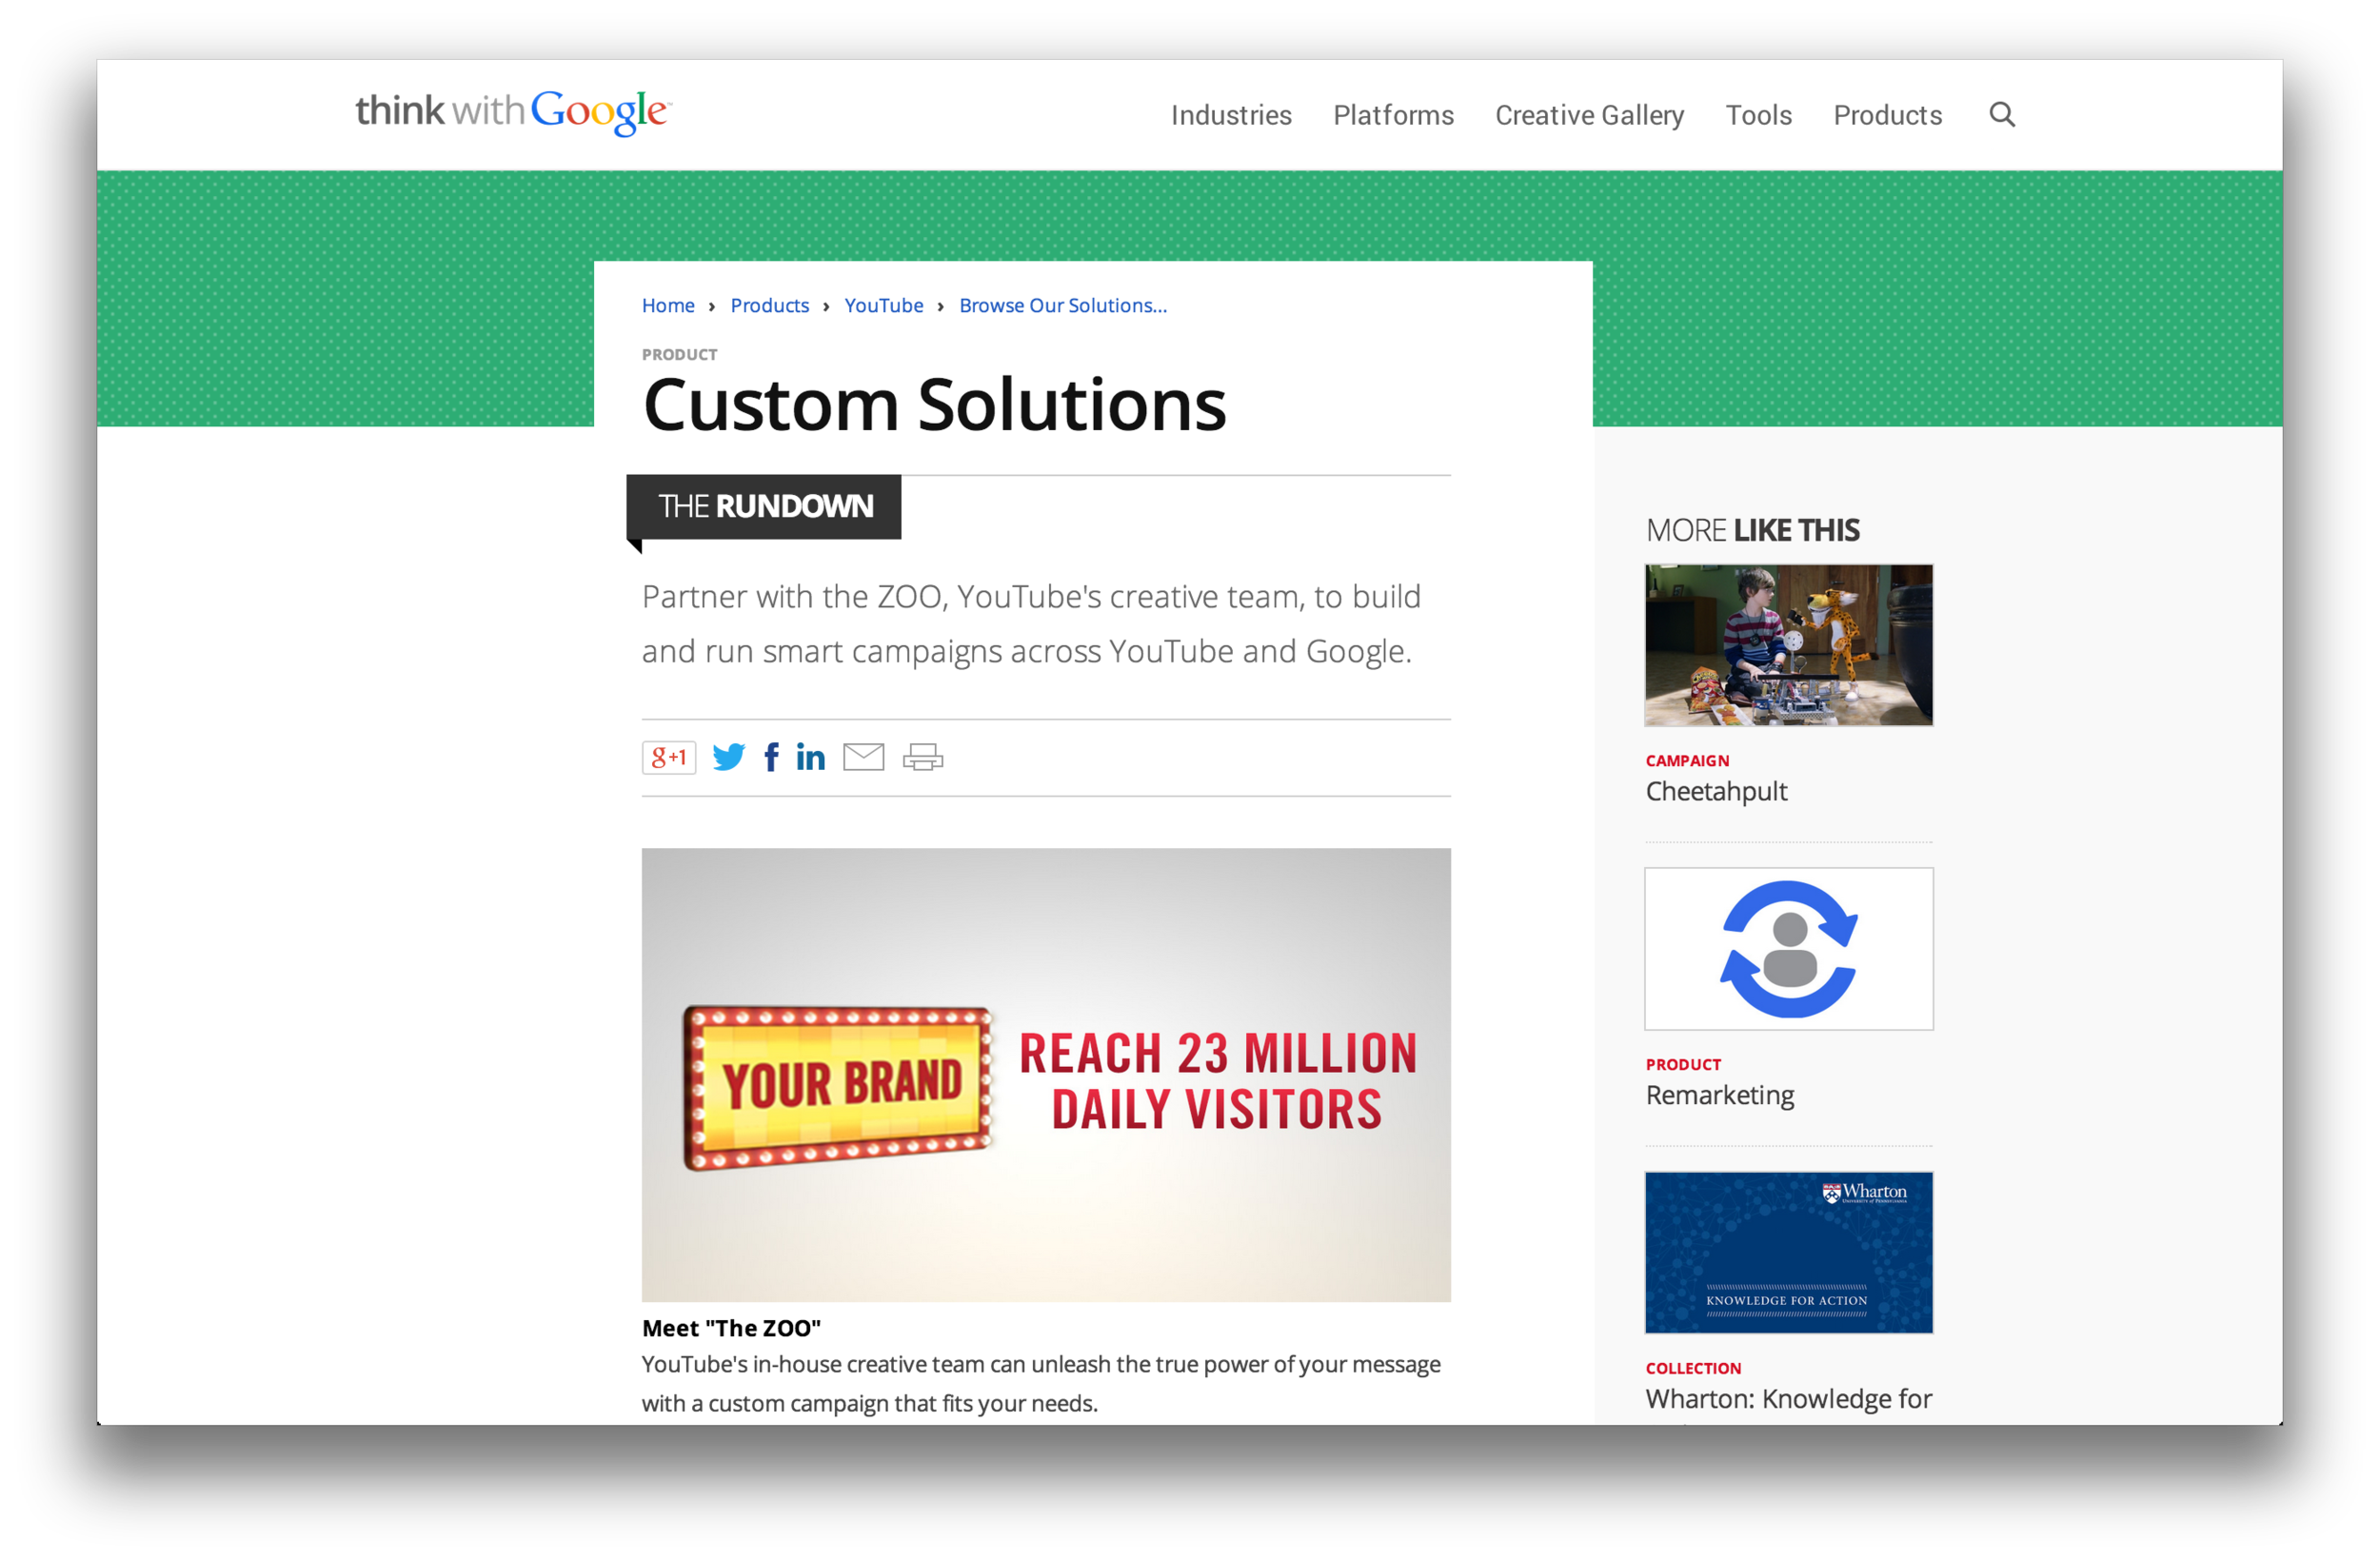Email this article using the envelope icon
Image resolution: width=2380 pixels, height=1560 pixels.
[x=863, y=757]
